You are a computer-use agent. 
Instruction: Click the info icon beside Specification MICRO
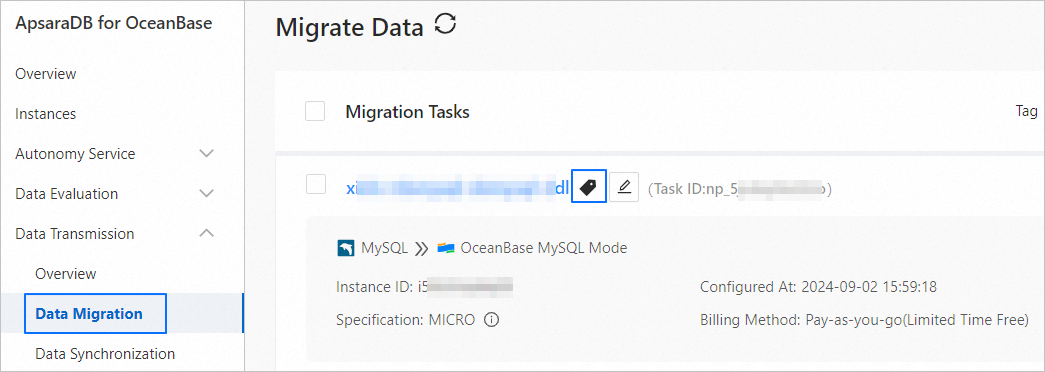[x=492, y=320]
